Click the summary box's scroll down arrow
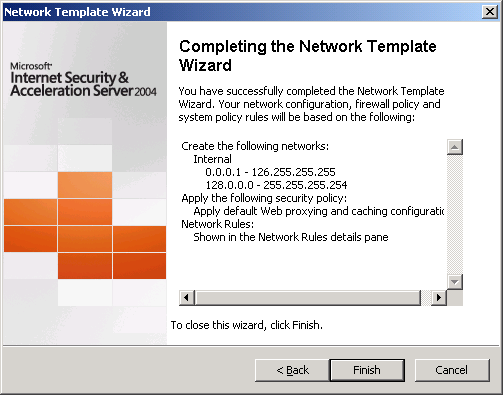The height and width of the screenshot is (395, 503). (x=455, y=282)
